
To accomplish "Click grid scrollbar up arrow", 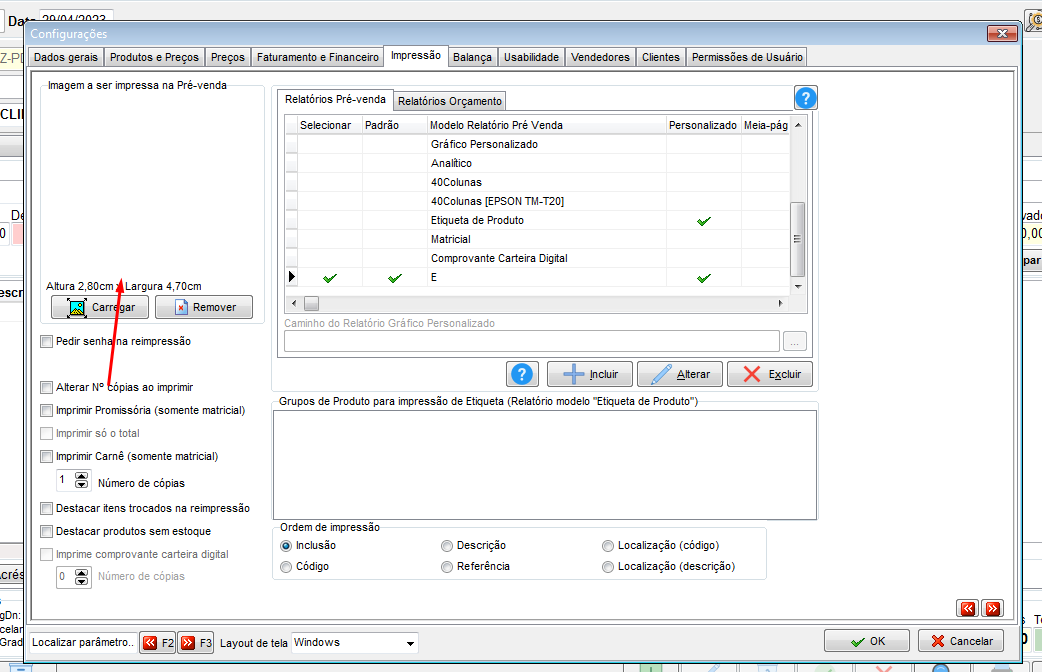I will pyautogui.click(x=798, y=125).
